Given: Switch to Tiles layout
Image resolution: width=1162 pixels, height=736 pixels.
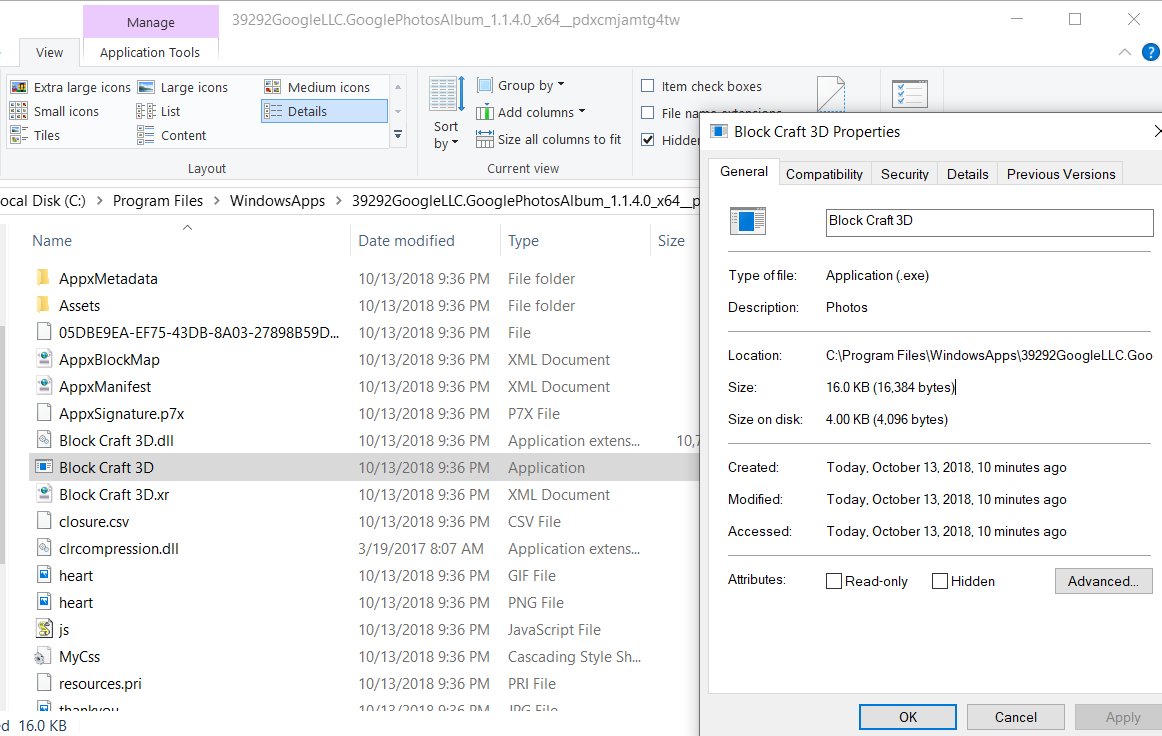Looking at the screenshot, I should [x=36, y=135].
